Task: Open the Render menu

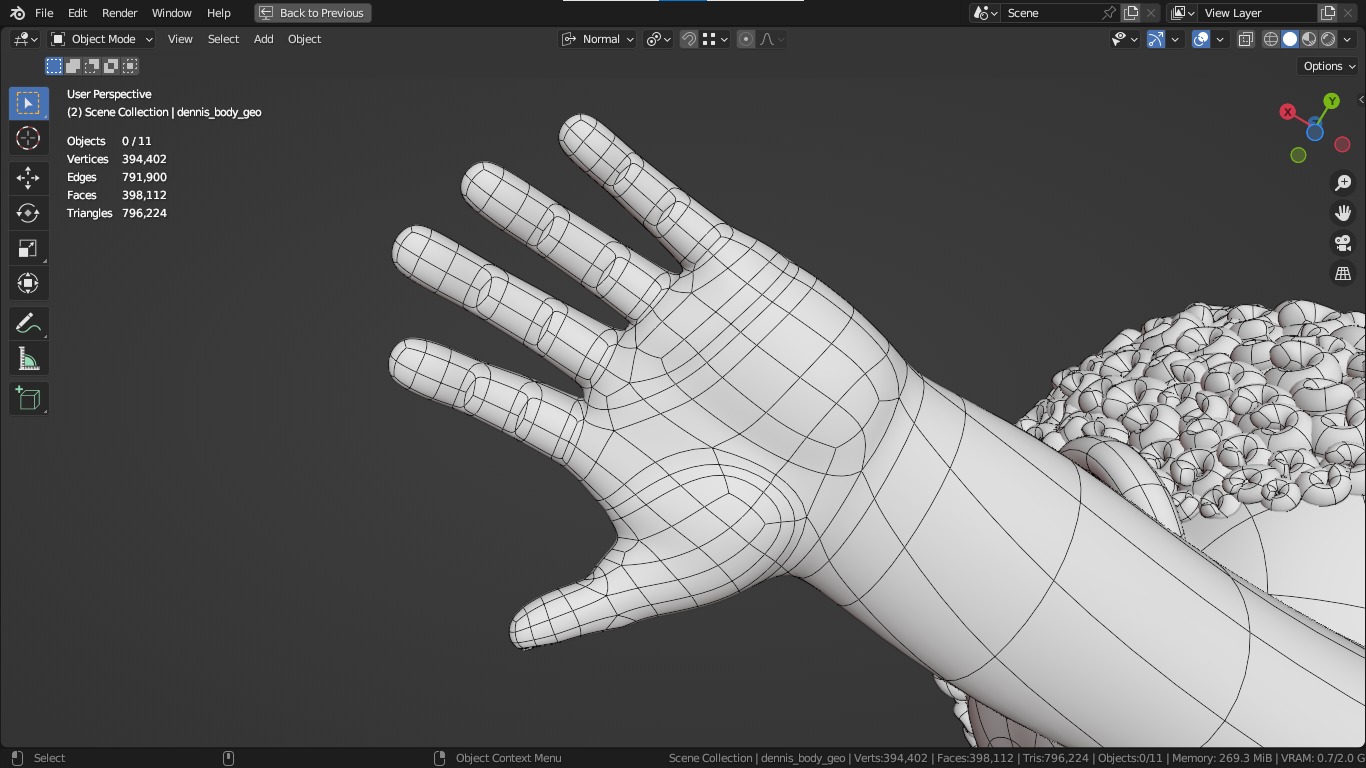Action: point(119,13)
